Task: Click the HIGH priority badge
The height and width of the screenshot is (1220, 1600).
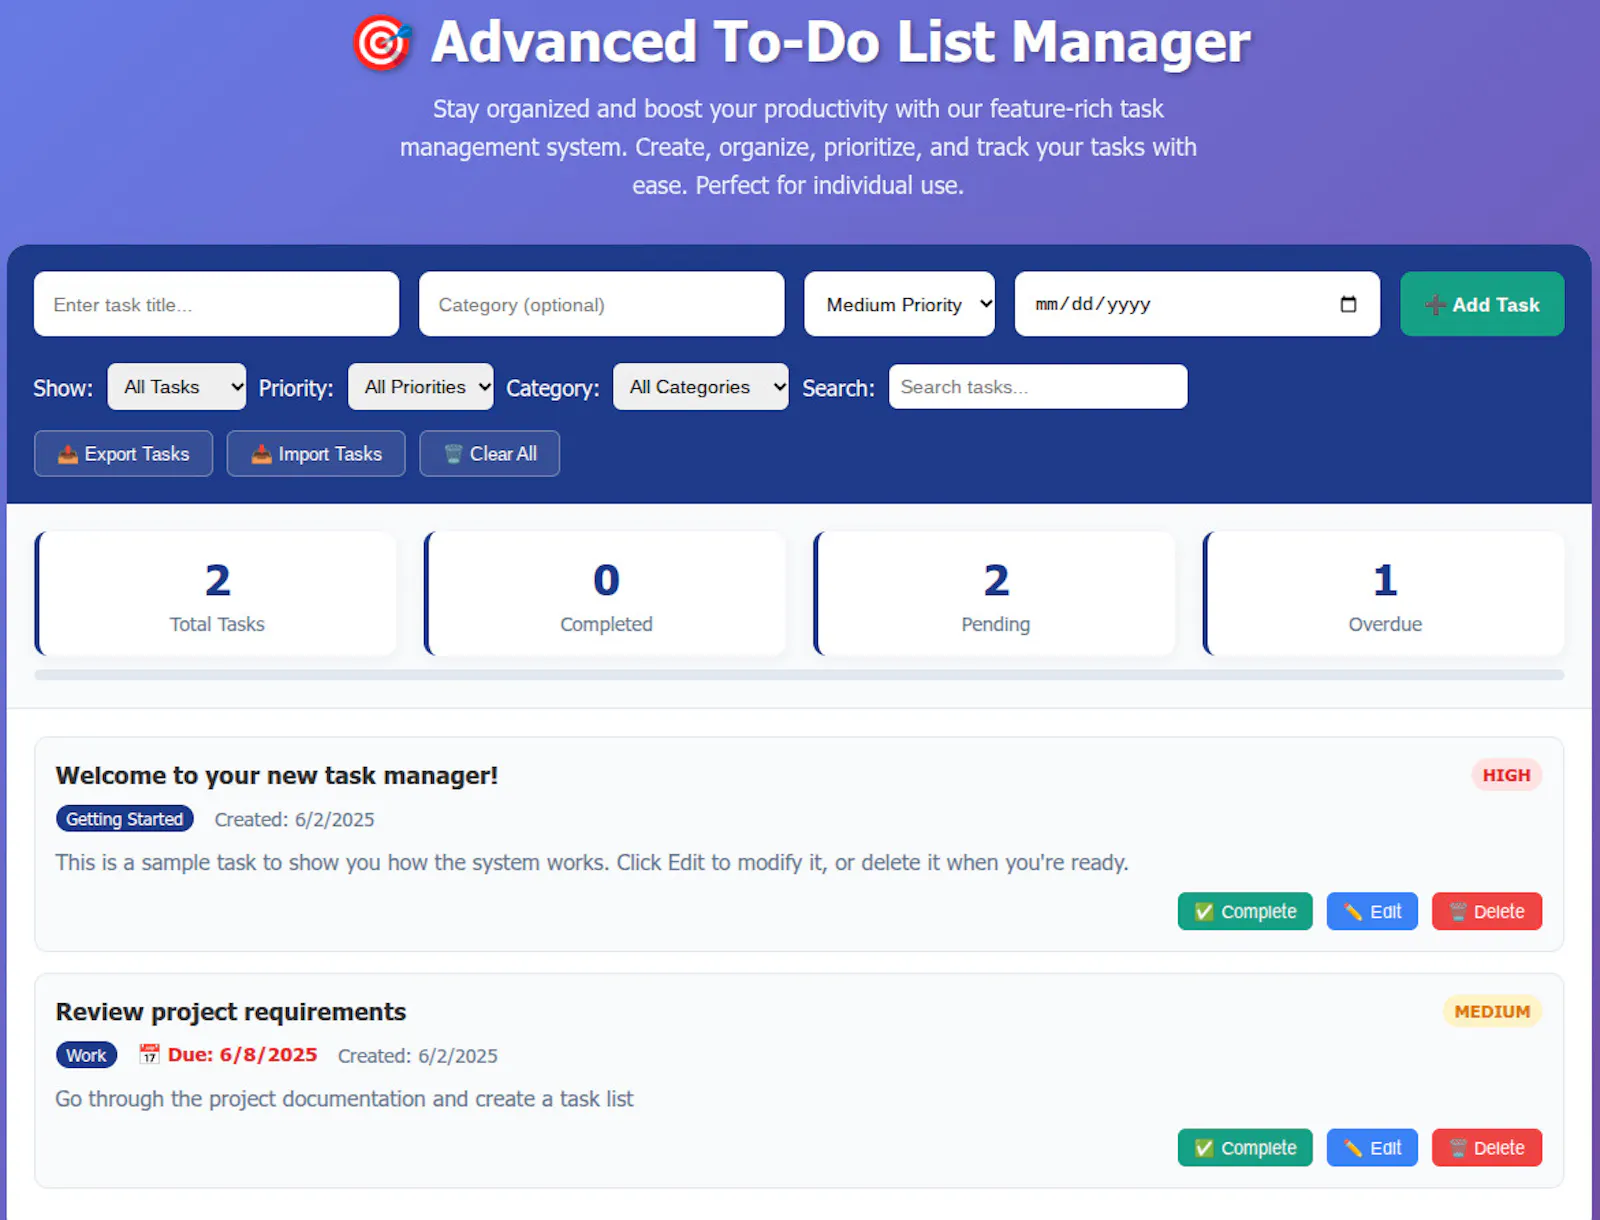Action: point(1506,775)
